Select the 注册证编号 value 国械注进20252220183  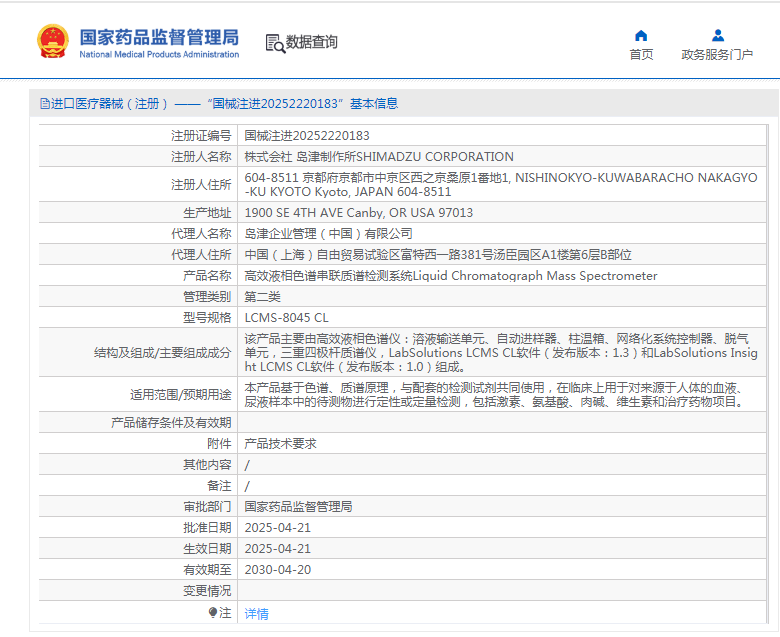[x=307, y=136]
